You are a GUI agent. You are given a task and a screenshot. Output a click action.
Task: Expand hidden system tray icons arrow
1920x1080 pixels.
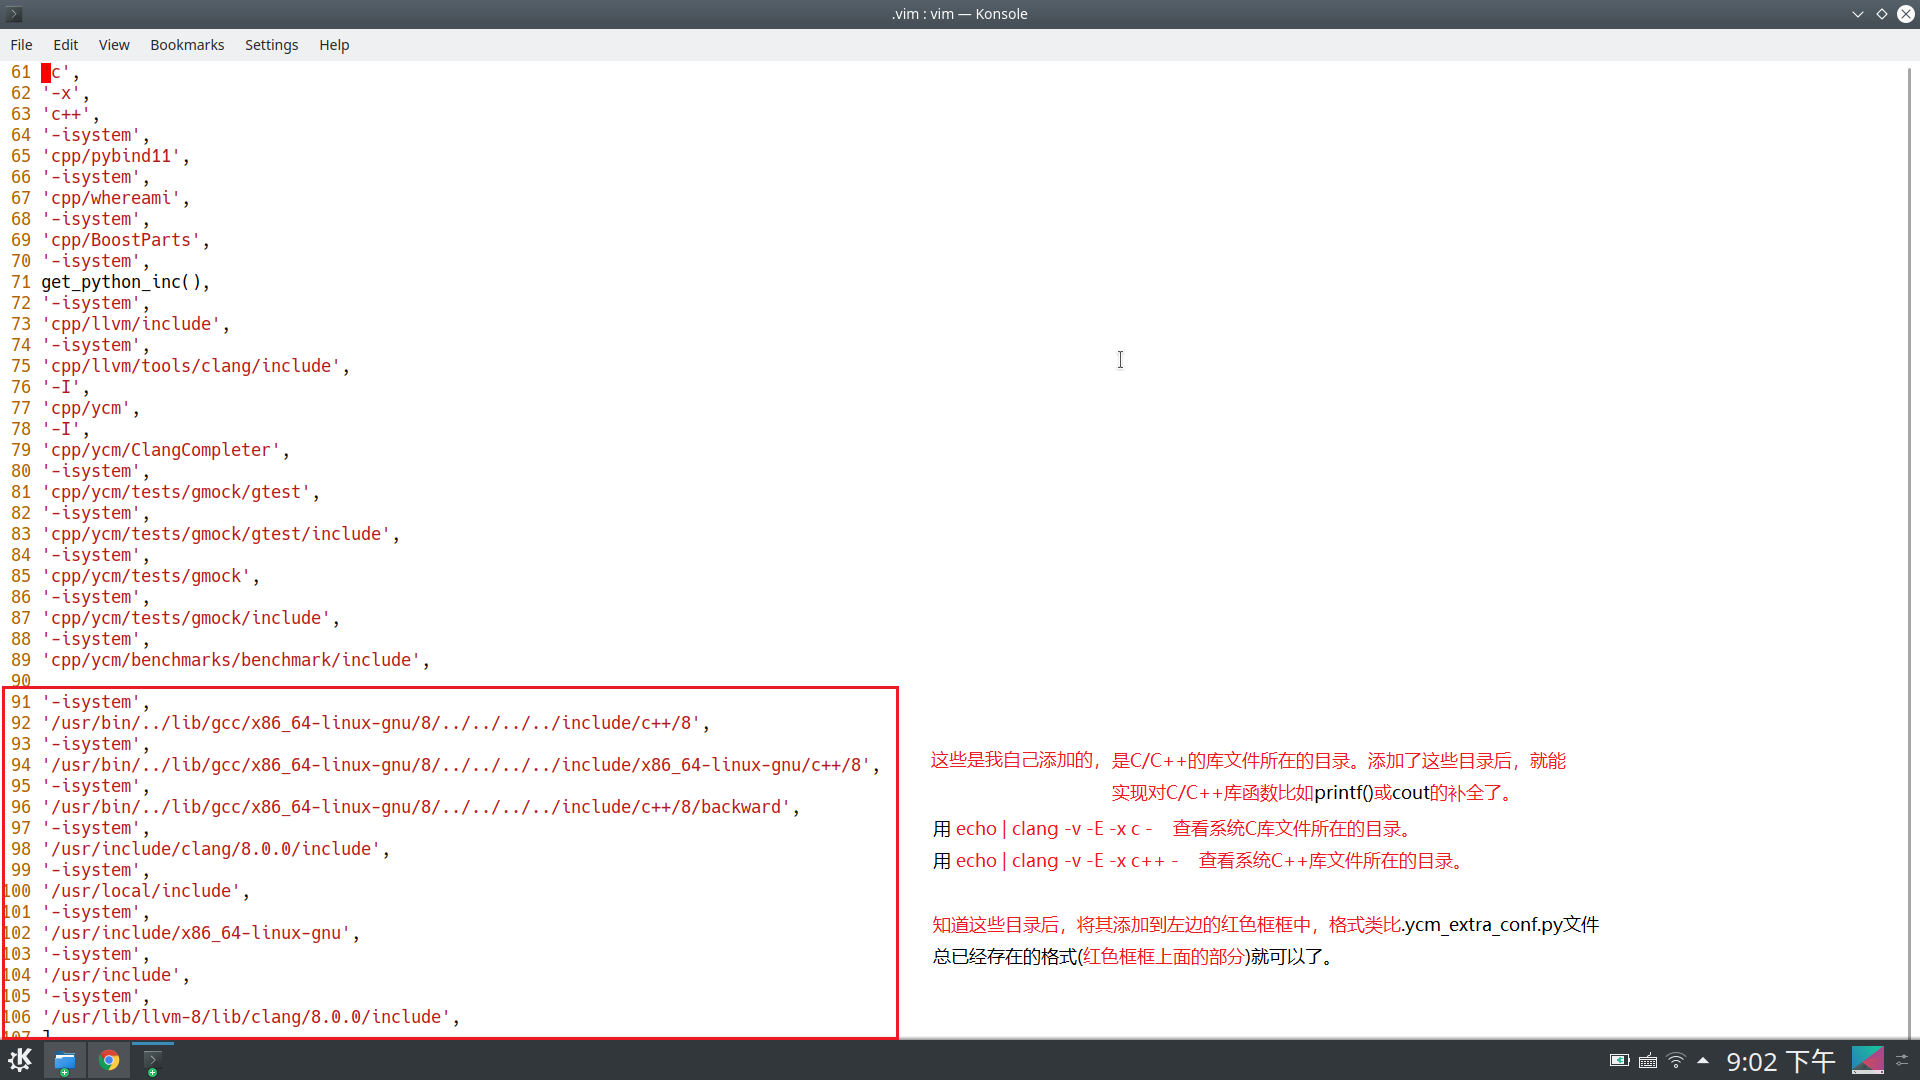1703,1060
